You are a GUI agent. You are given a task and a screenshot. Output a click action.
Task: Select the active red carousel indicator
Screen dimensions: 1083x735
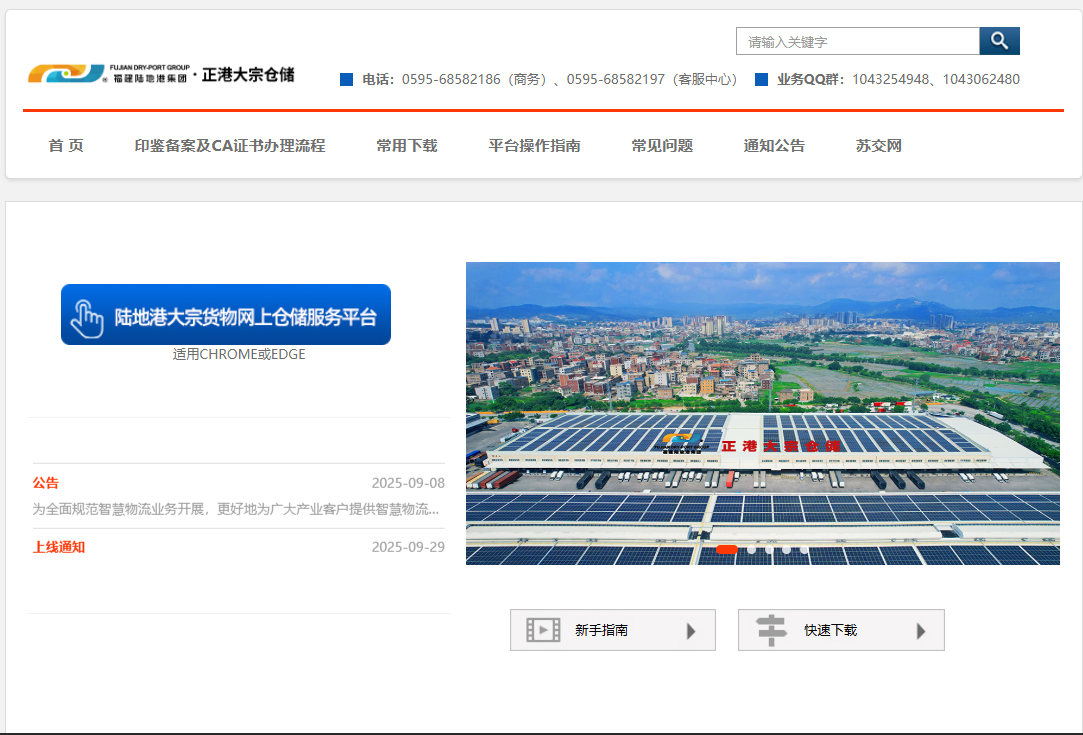pos(727,549)
